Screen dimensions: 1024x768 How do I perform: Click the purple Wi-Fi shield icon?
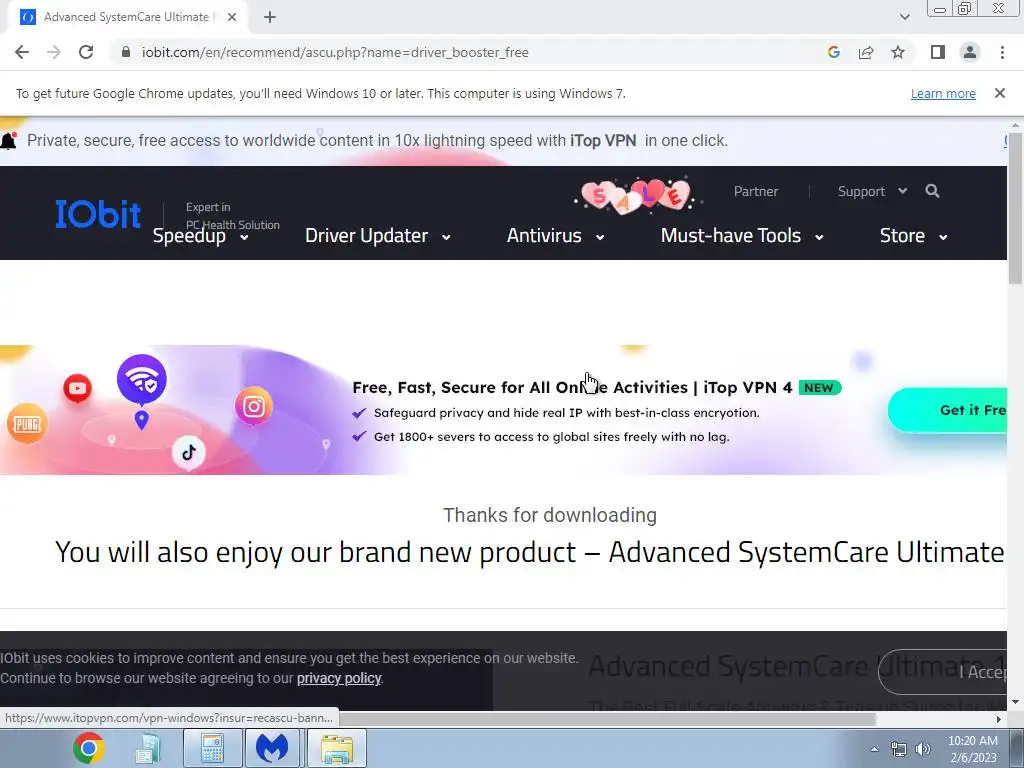(142, 379)
